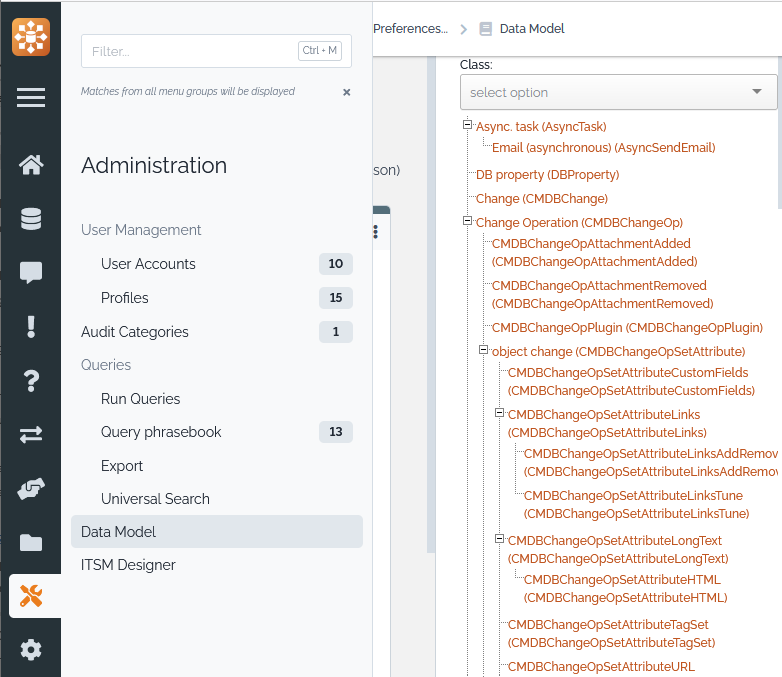Open the database stack menu icon
Screen dimensions: 782x677
click(x=30, y=219)
